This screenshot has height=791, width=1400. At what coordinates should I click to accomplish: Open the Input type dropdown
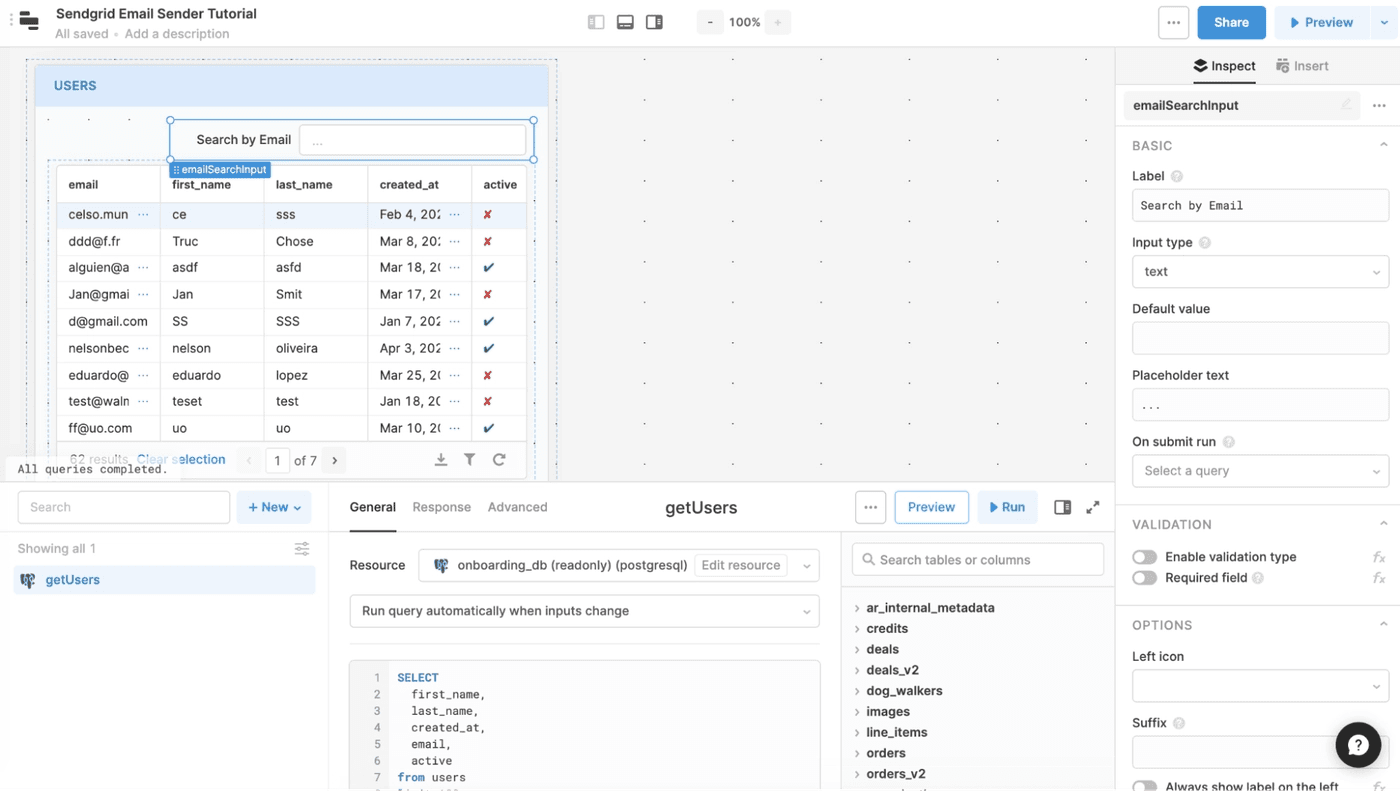coord(1259,272)
